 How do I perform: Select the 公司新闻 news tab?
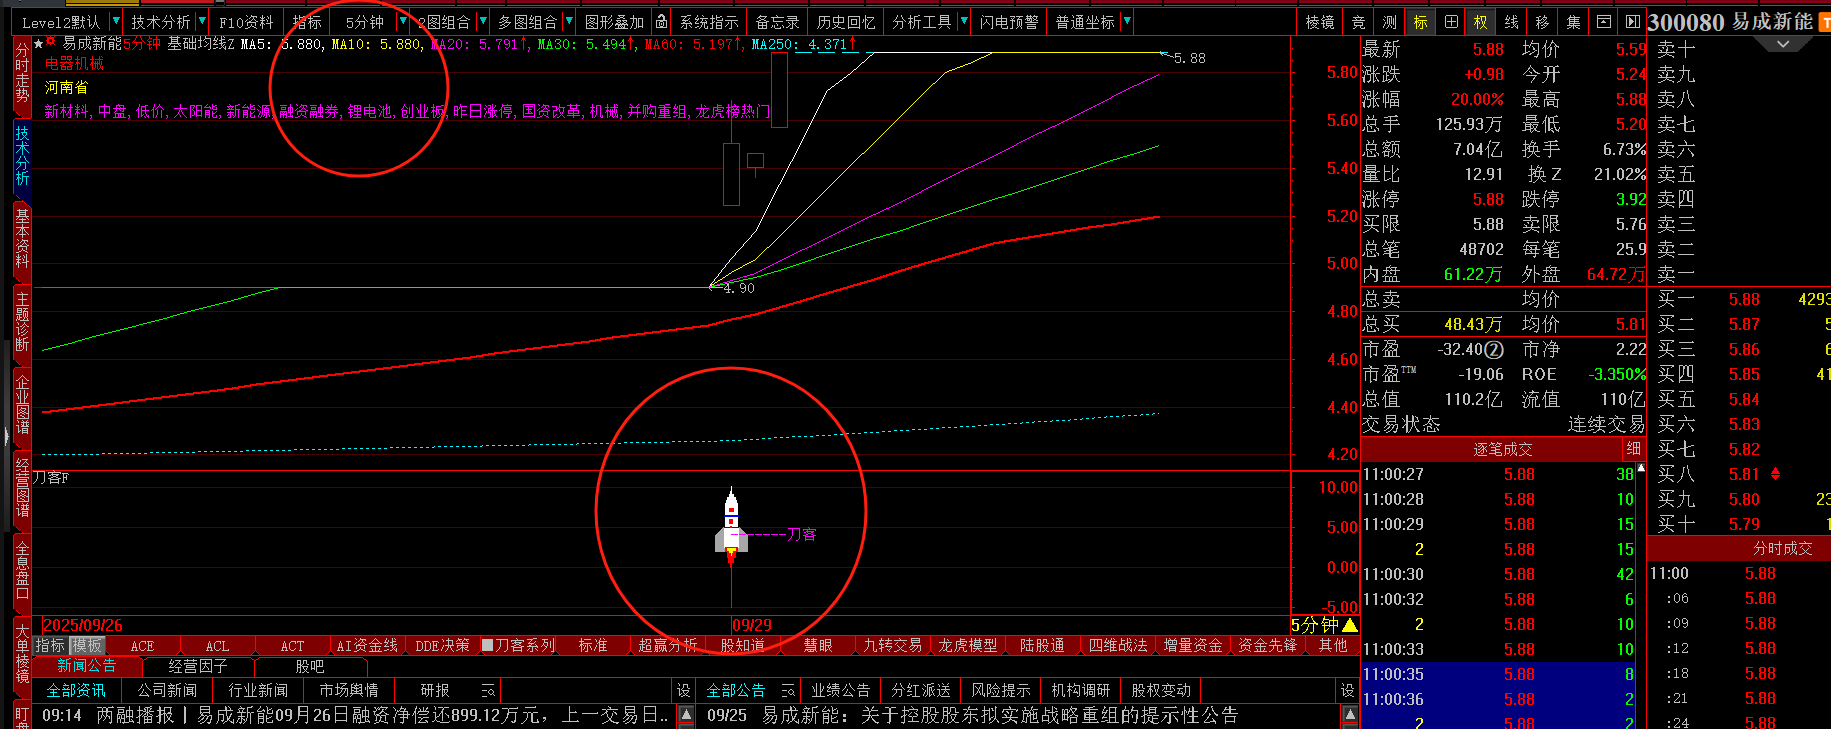[167, 691]
